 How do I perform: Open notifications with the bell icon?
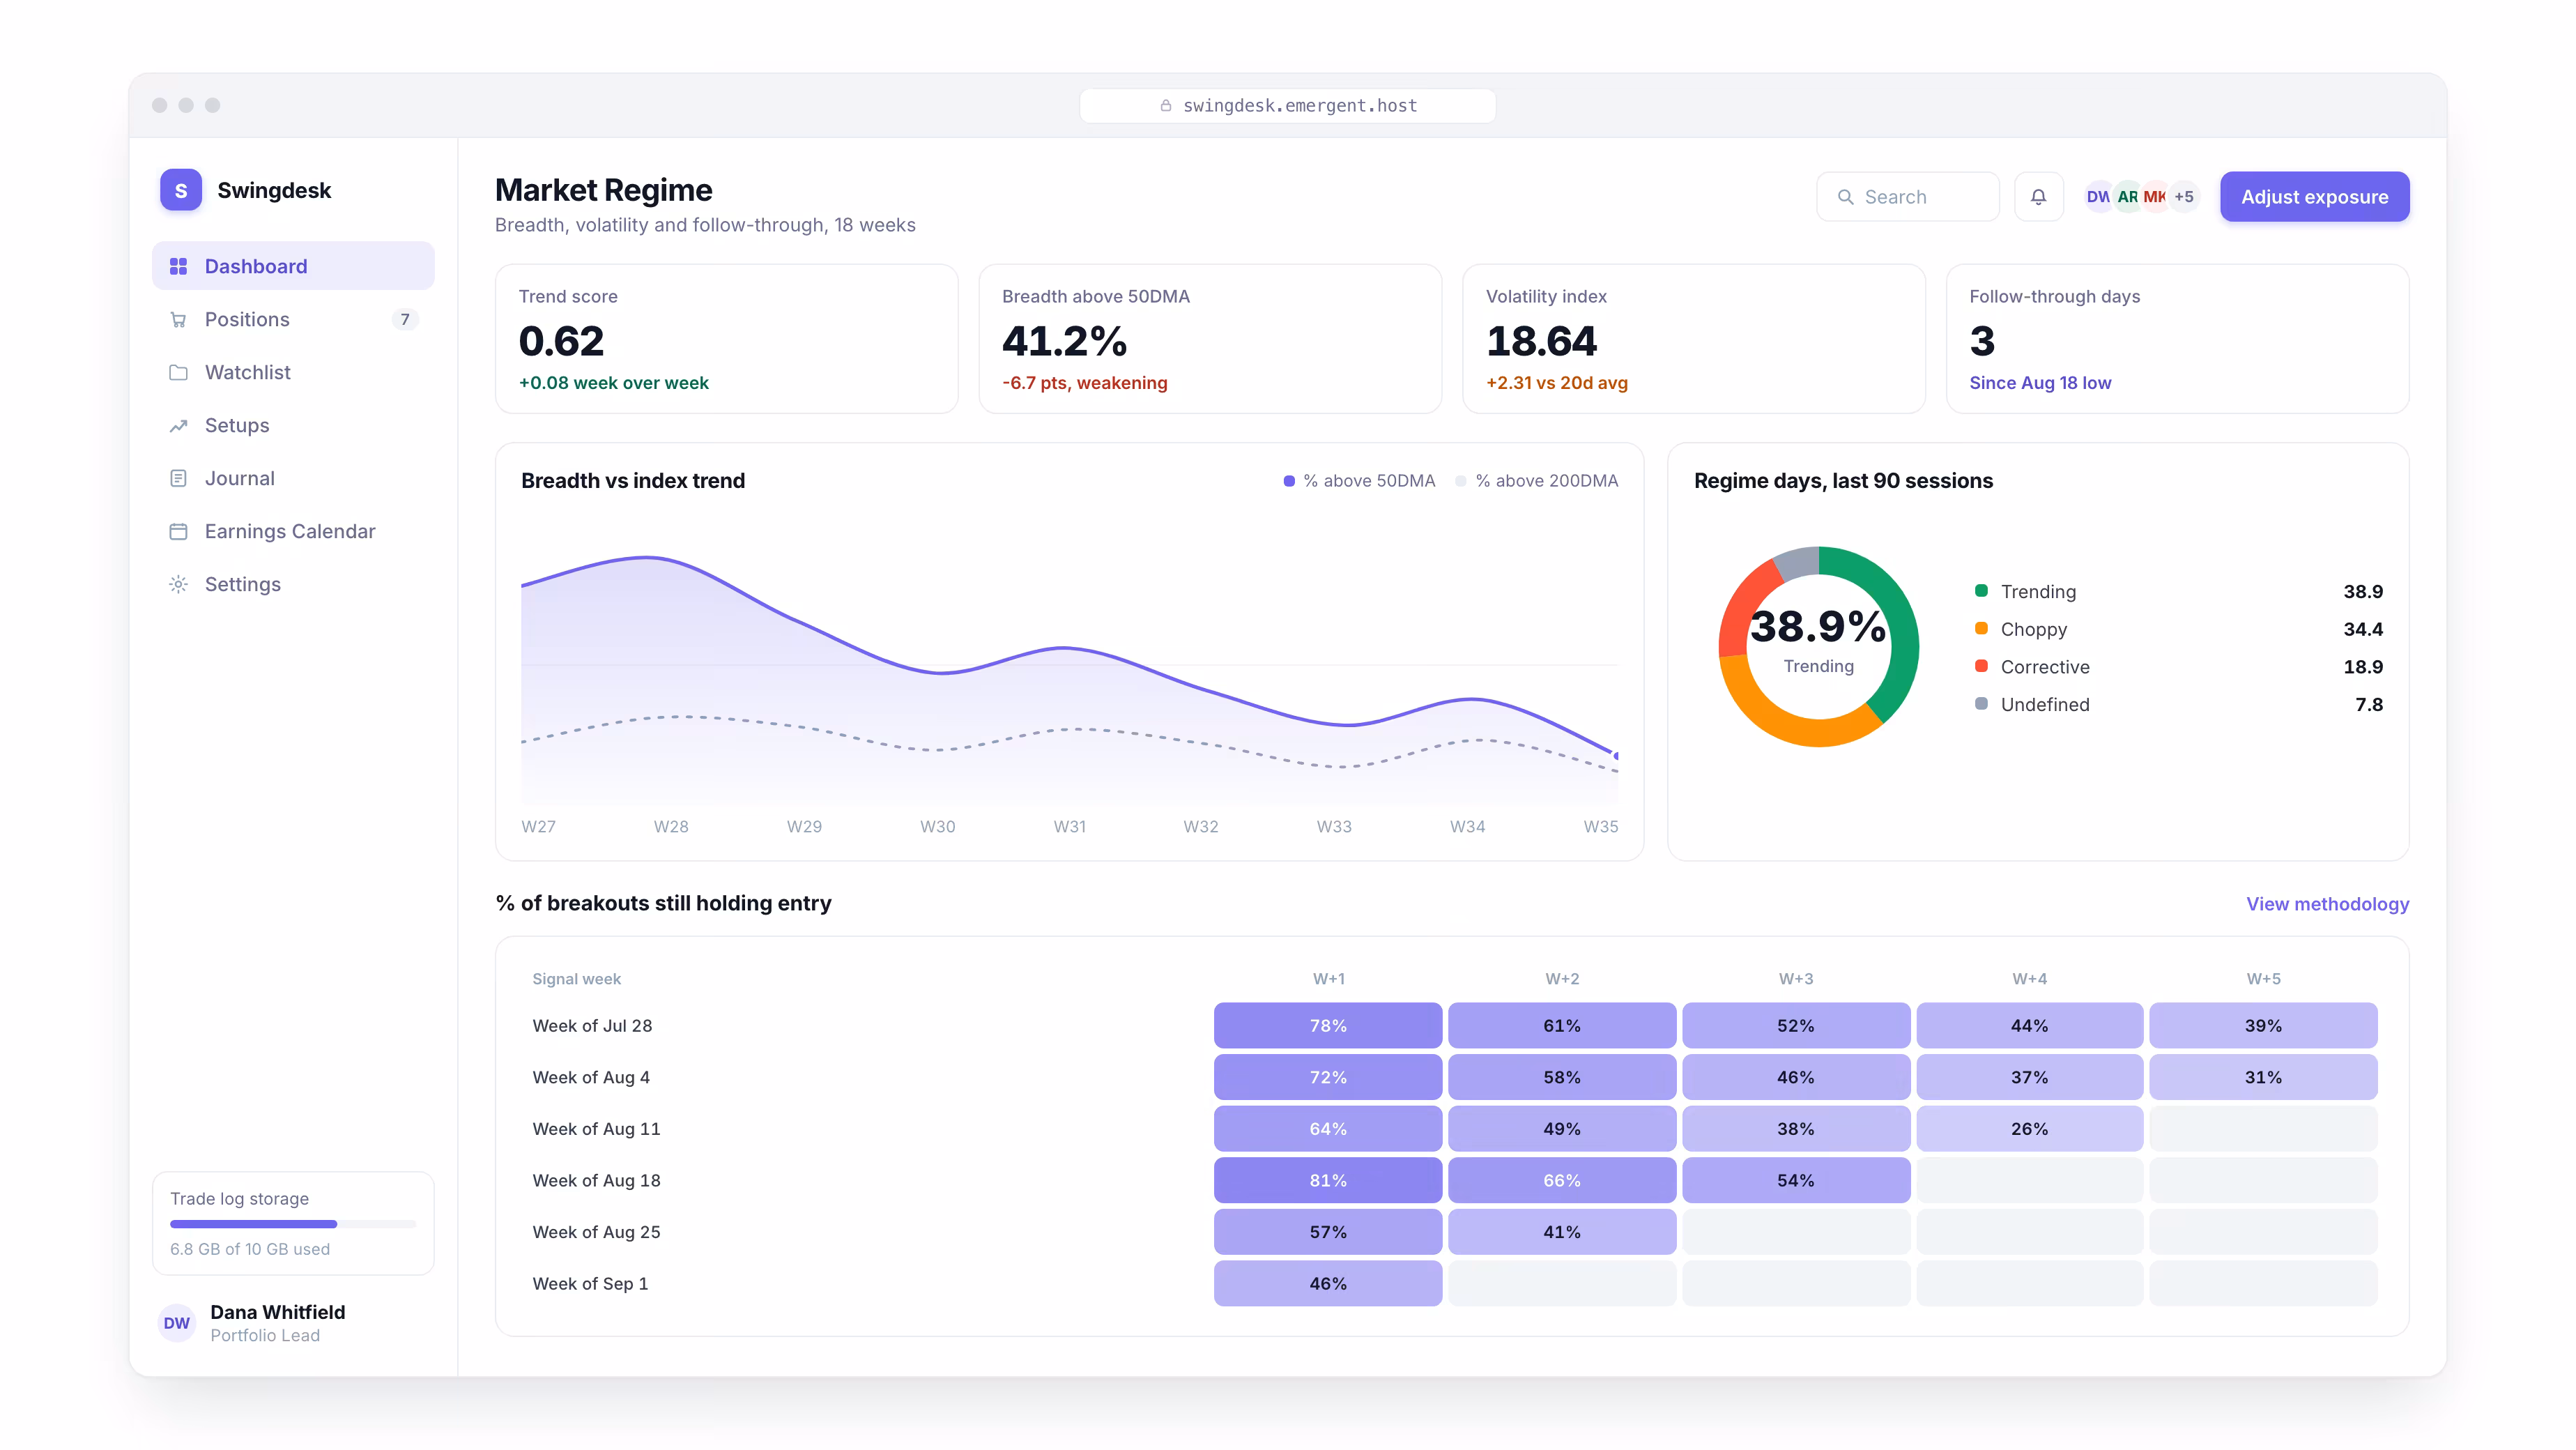tap(2038, 197)
